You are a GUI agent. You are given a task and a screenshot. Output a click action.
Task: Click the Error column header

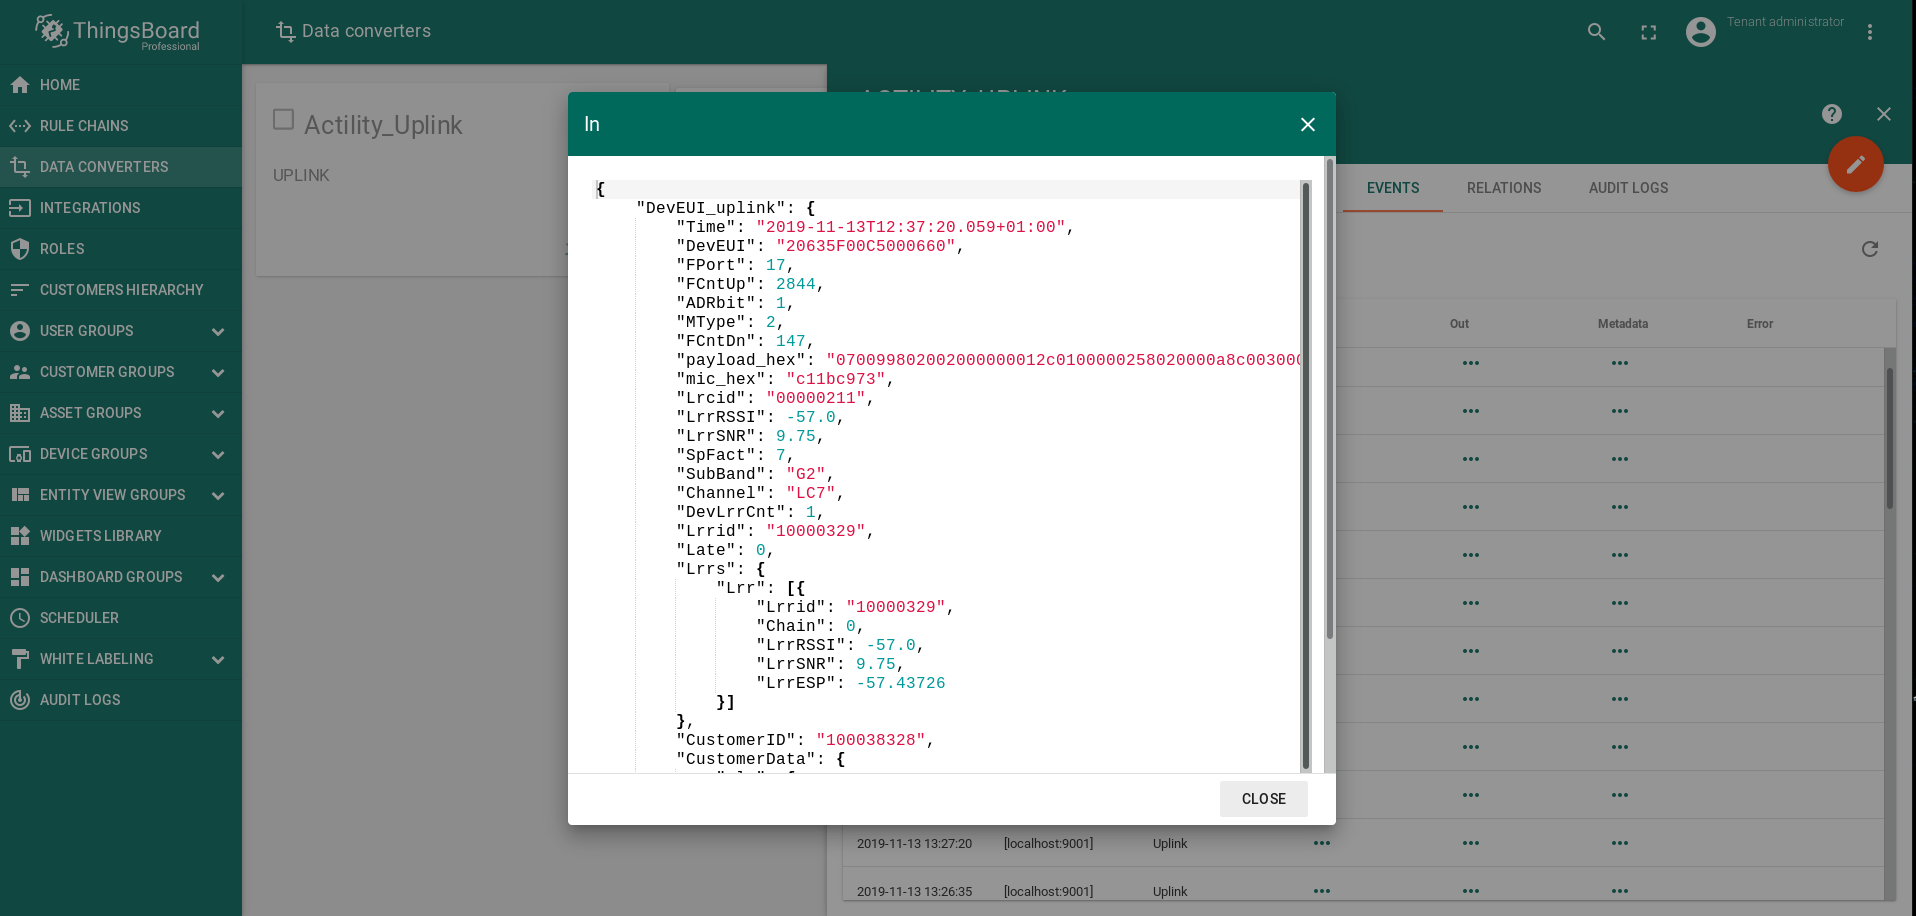(1759, 324)
